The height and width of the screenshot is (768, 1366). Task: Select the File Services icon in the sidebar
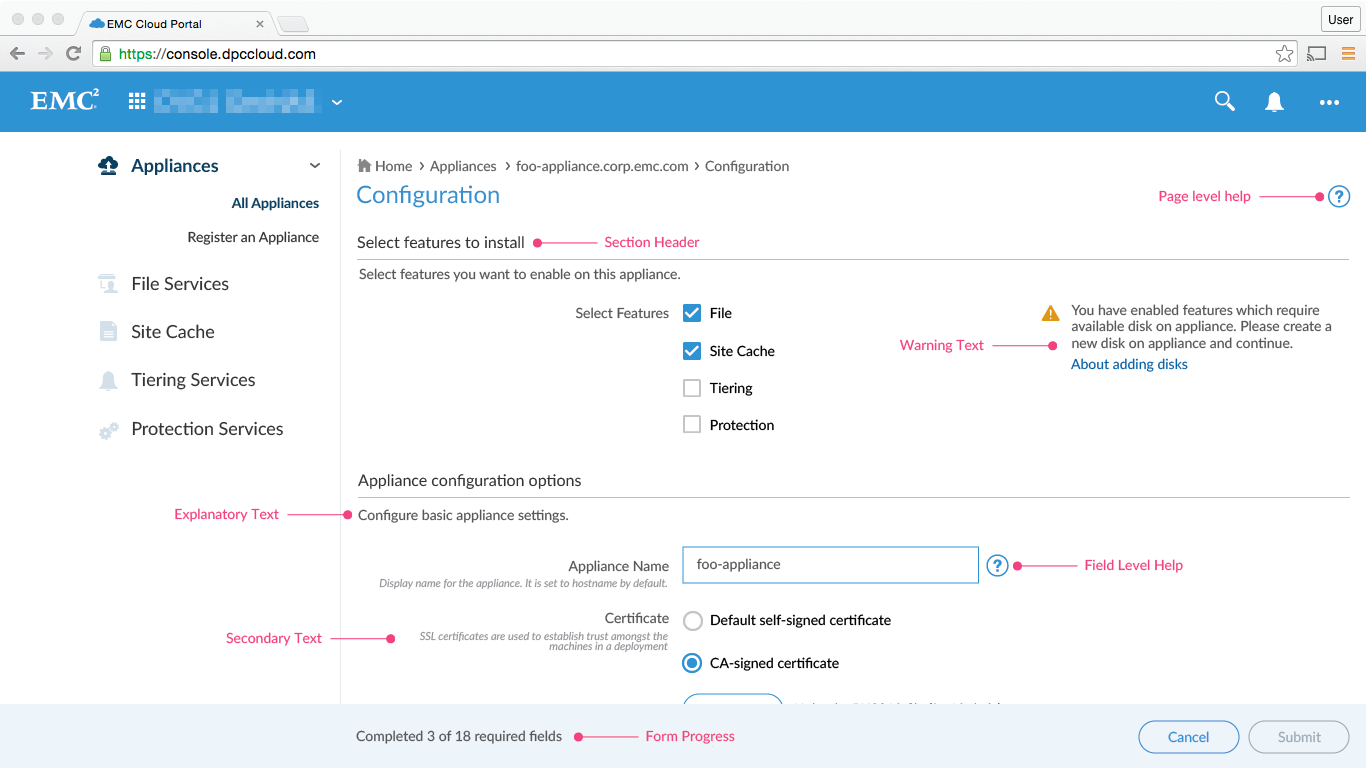[107, 283]
